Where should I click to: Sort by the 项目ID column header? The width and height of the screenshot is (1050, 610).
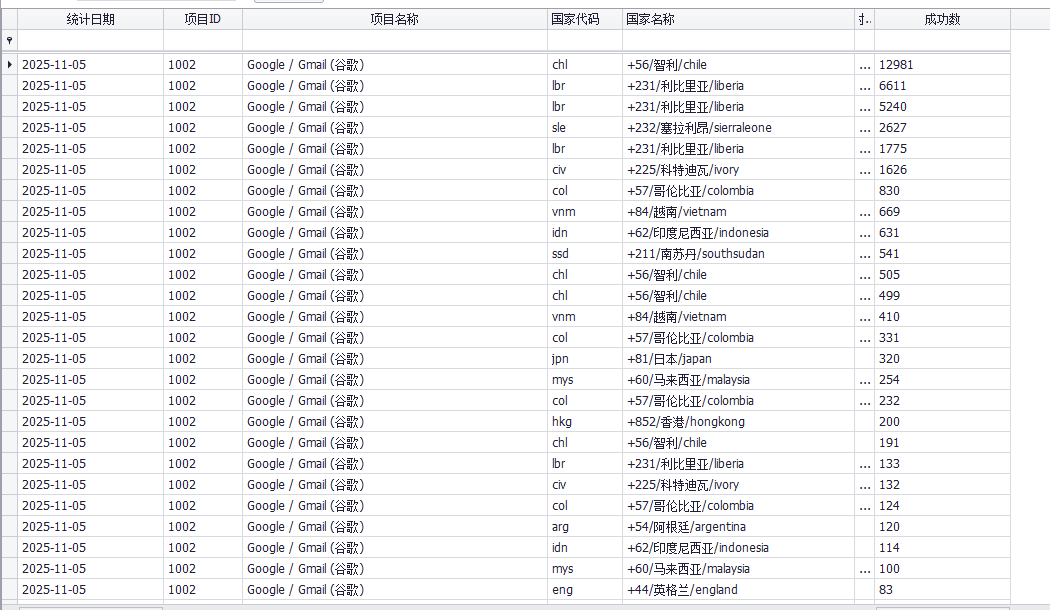[203, 19]
